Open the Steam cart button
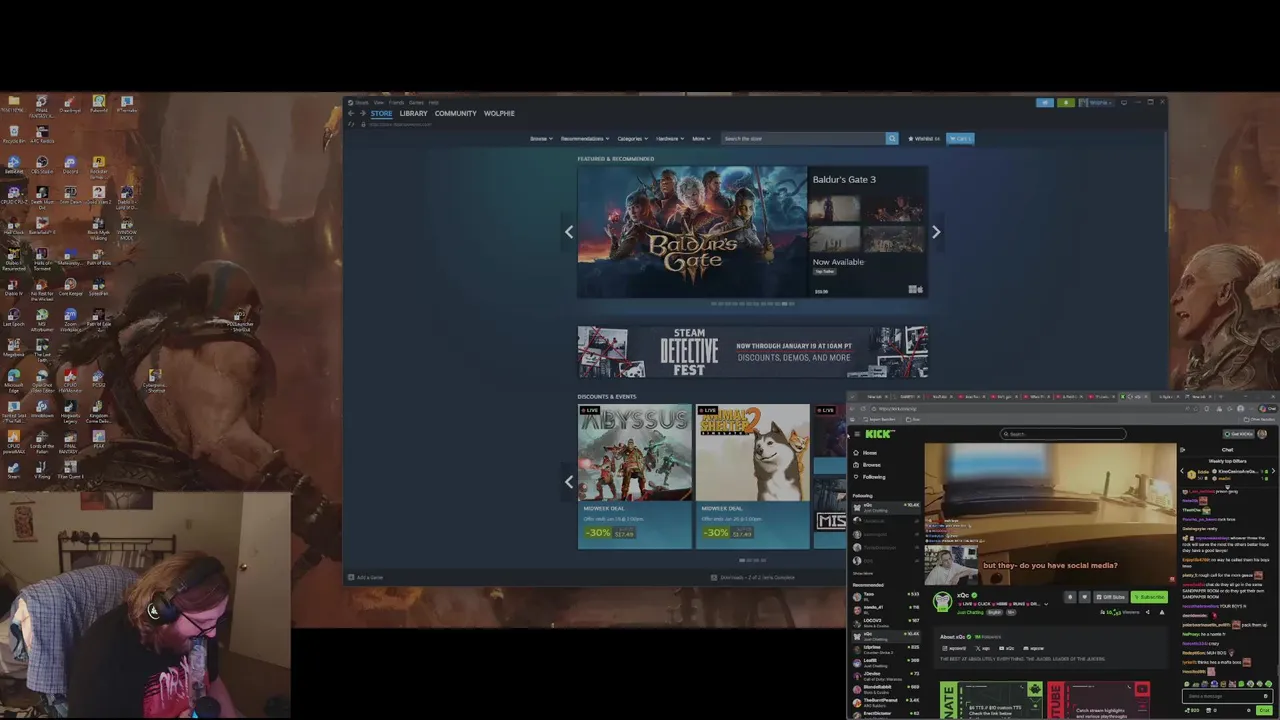1280x720 pixels. [960, 138]
